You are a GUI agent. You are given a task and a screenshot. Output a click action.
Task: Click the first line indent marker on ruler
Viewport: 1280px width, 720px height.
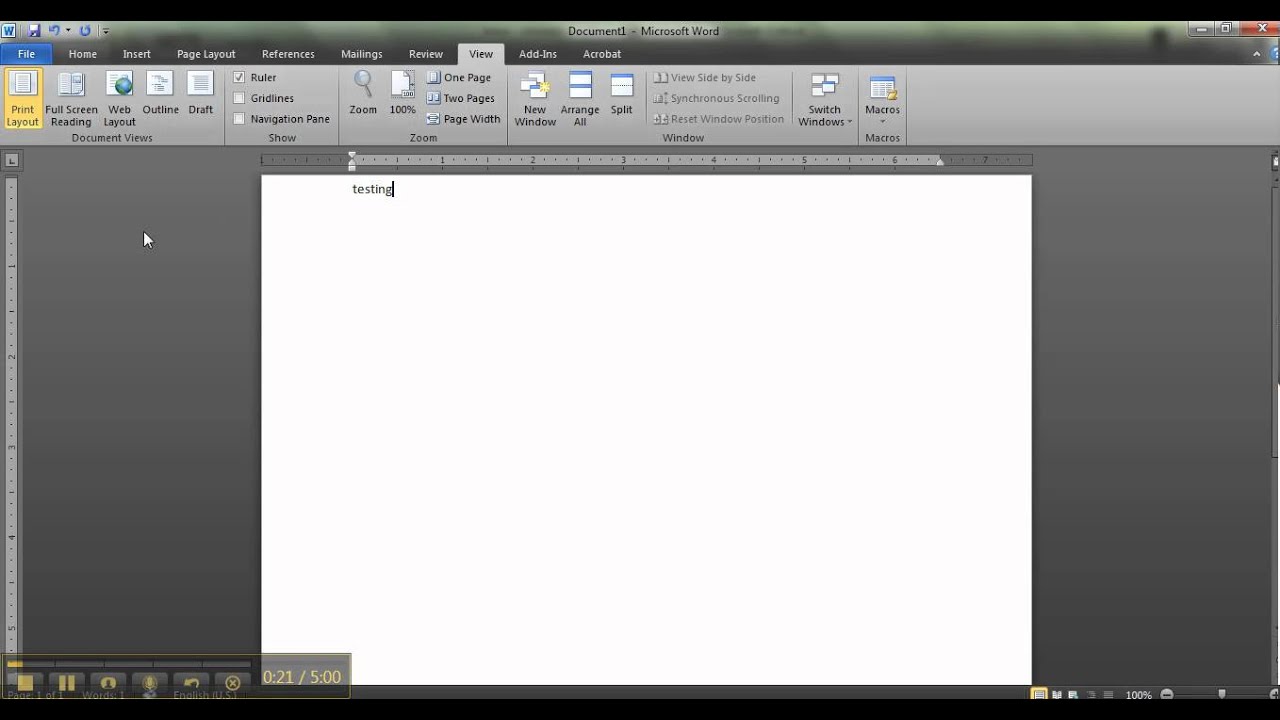[352, 156]
